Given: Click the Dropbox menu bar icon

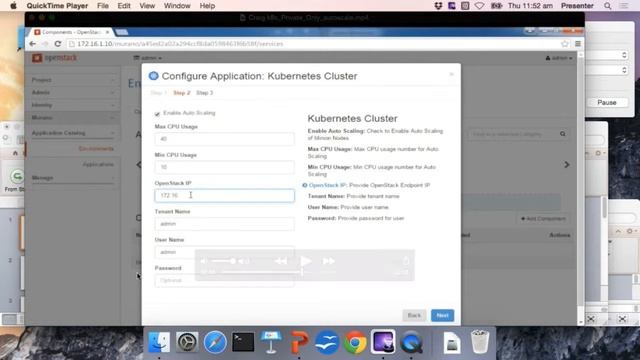Looking at the screenshot, I should pos(438,6).
